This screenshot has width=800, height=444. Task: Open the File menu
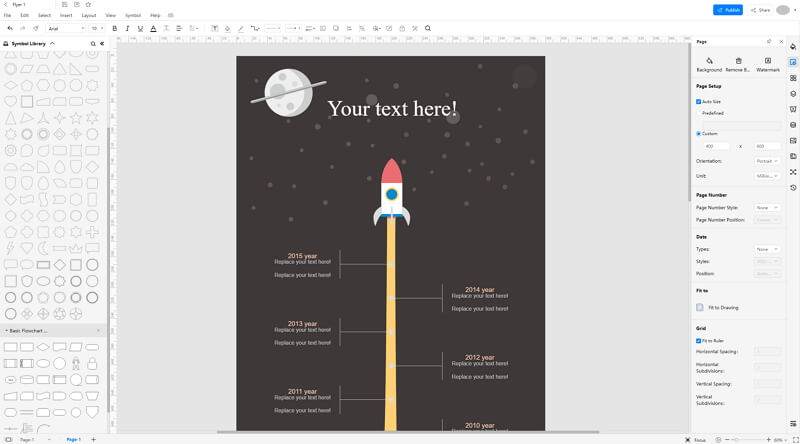(8, 15)
